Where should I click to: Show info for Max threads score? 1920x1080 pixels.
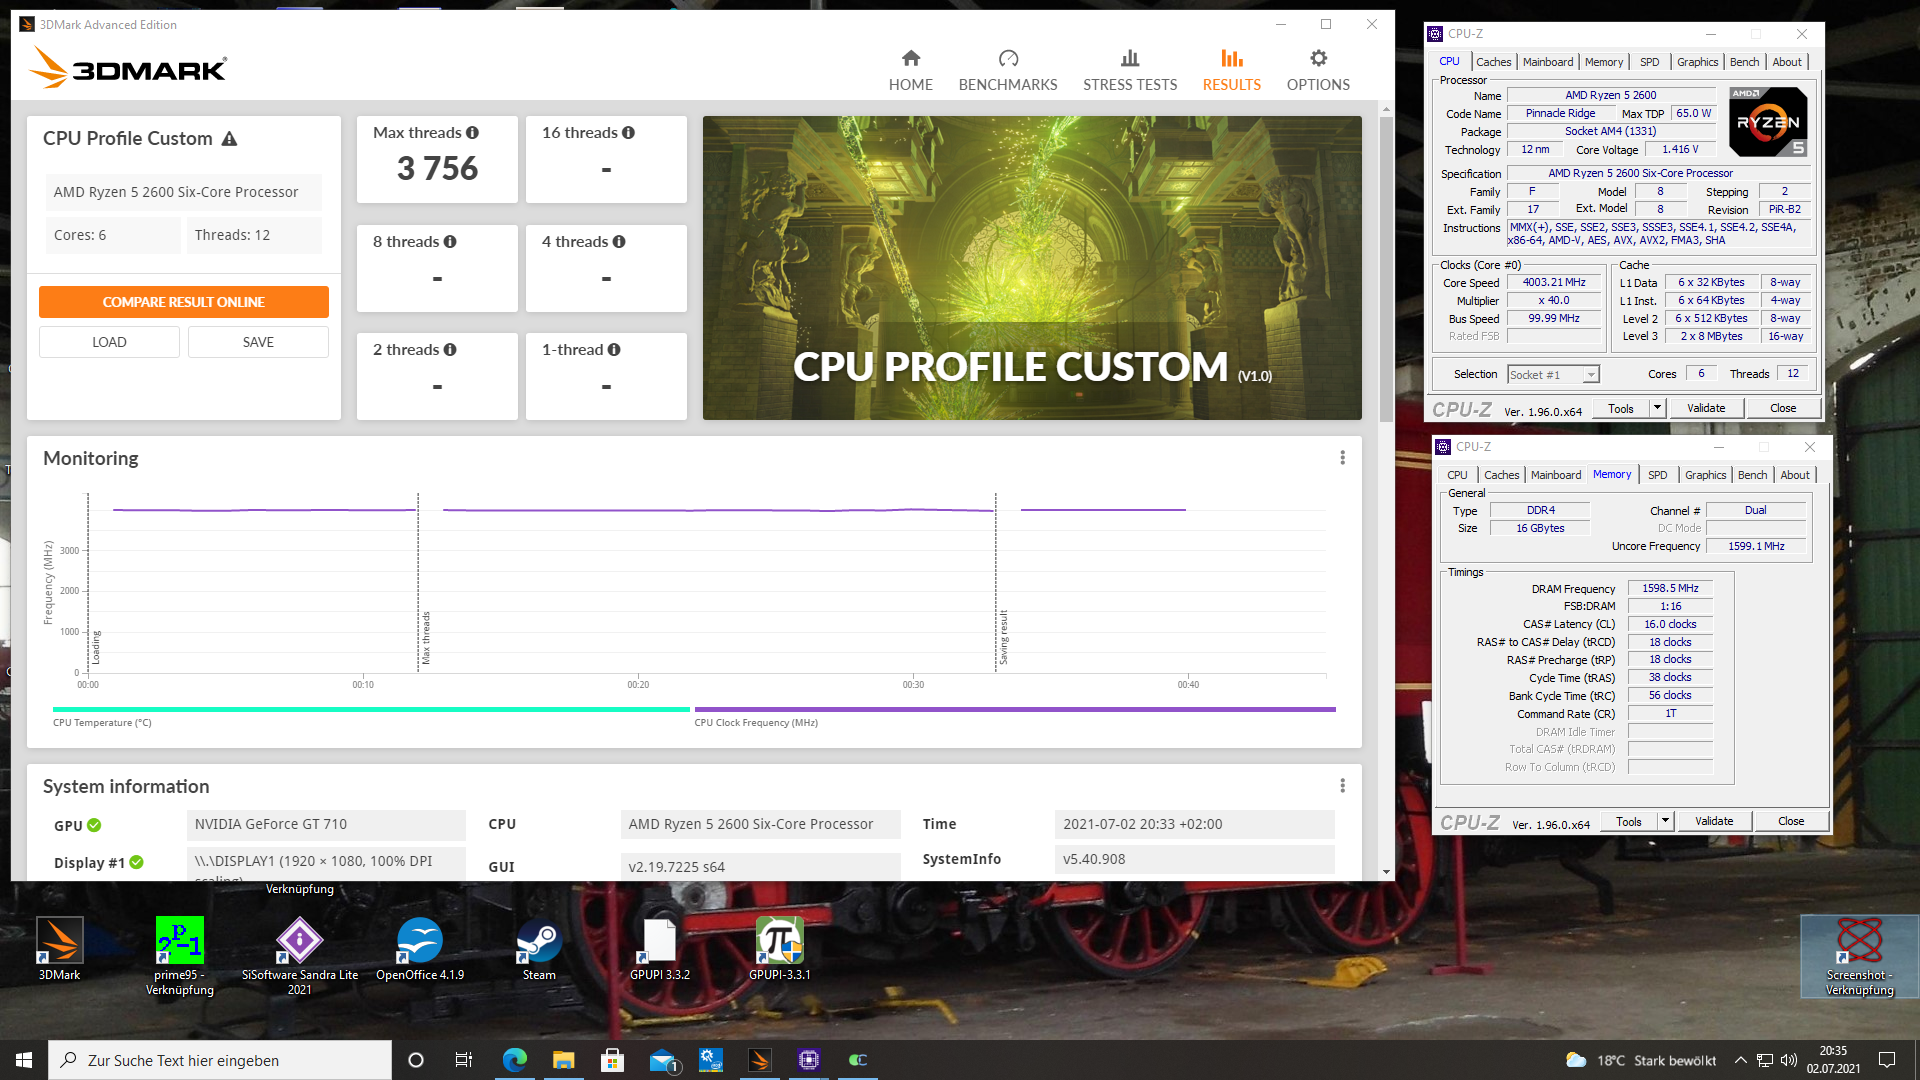coord(472,133)
